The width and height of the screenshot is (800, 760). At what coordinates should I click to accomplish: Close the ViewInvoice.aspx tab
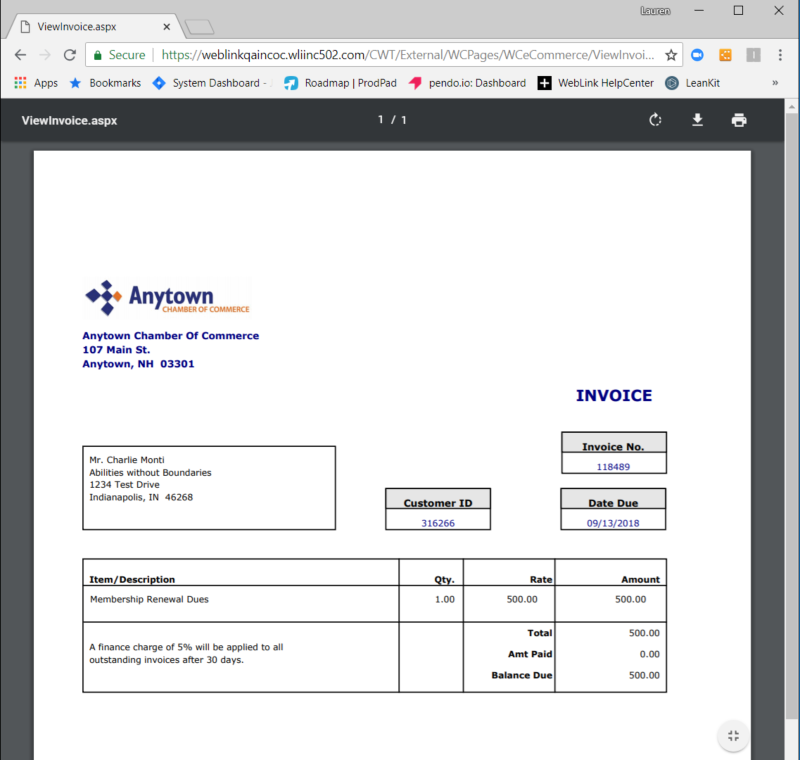pyautogui.click(x=166, y=27)
